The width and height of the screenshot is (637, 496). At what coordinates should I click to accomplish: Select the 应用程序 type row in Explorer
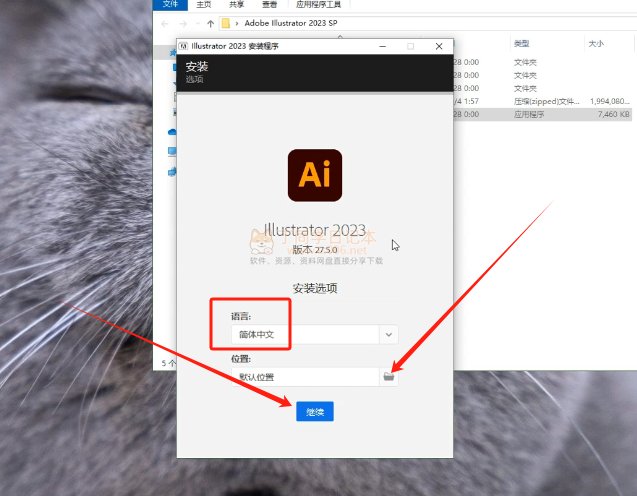coord(542,114)
